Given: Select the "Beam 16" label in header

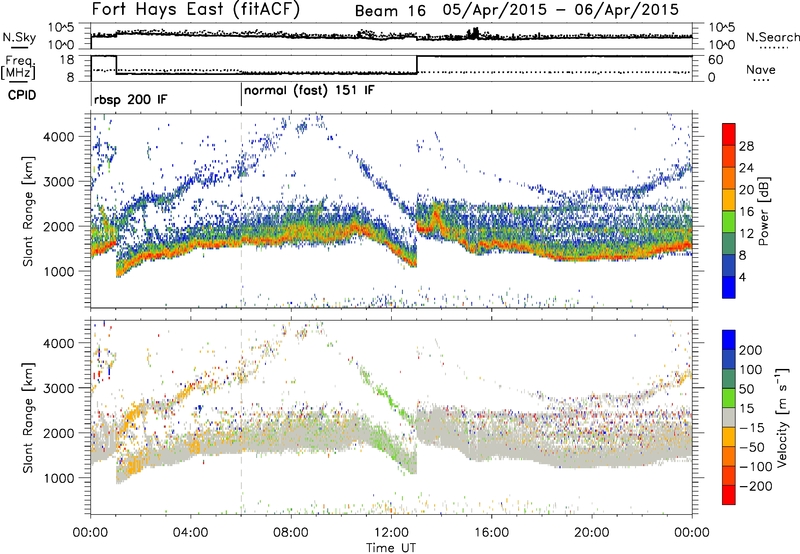Looking at the screenshot, I should [390, 11].
